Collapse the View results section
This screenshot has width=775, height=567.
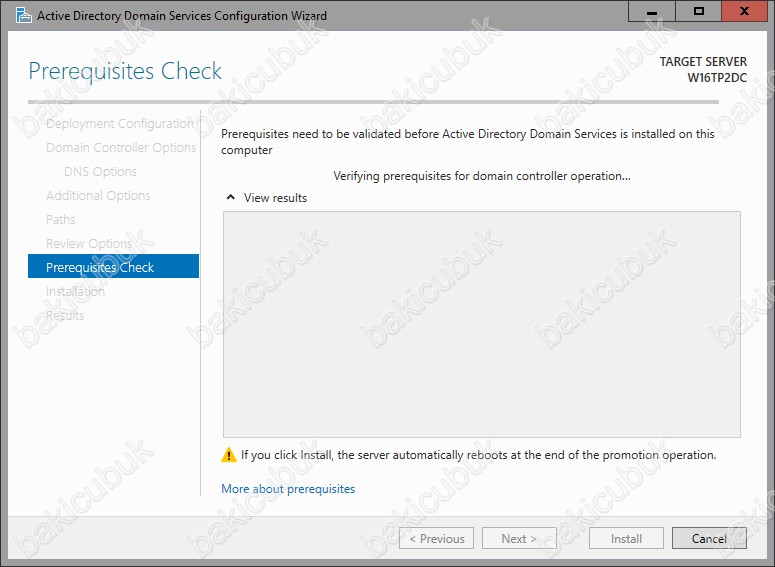(x=230, y=198)
